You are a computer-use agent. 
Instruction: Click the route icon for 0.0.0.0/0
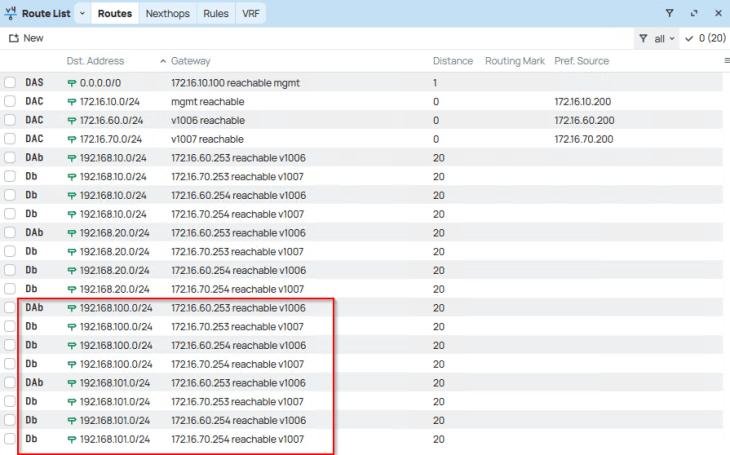tap(72, 83)
